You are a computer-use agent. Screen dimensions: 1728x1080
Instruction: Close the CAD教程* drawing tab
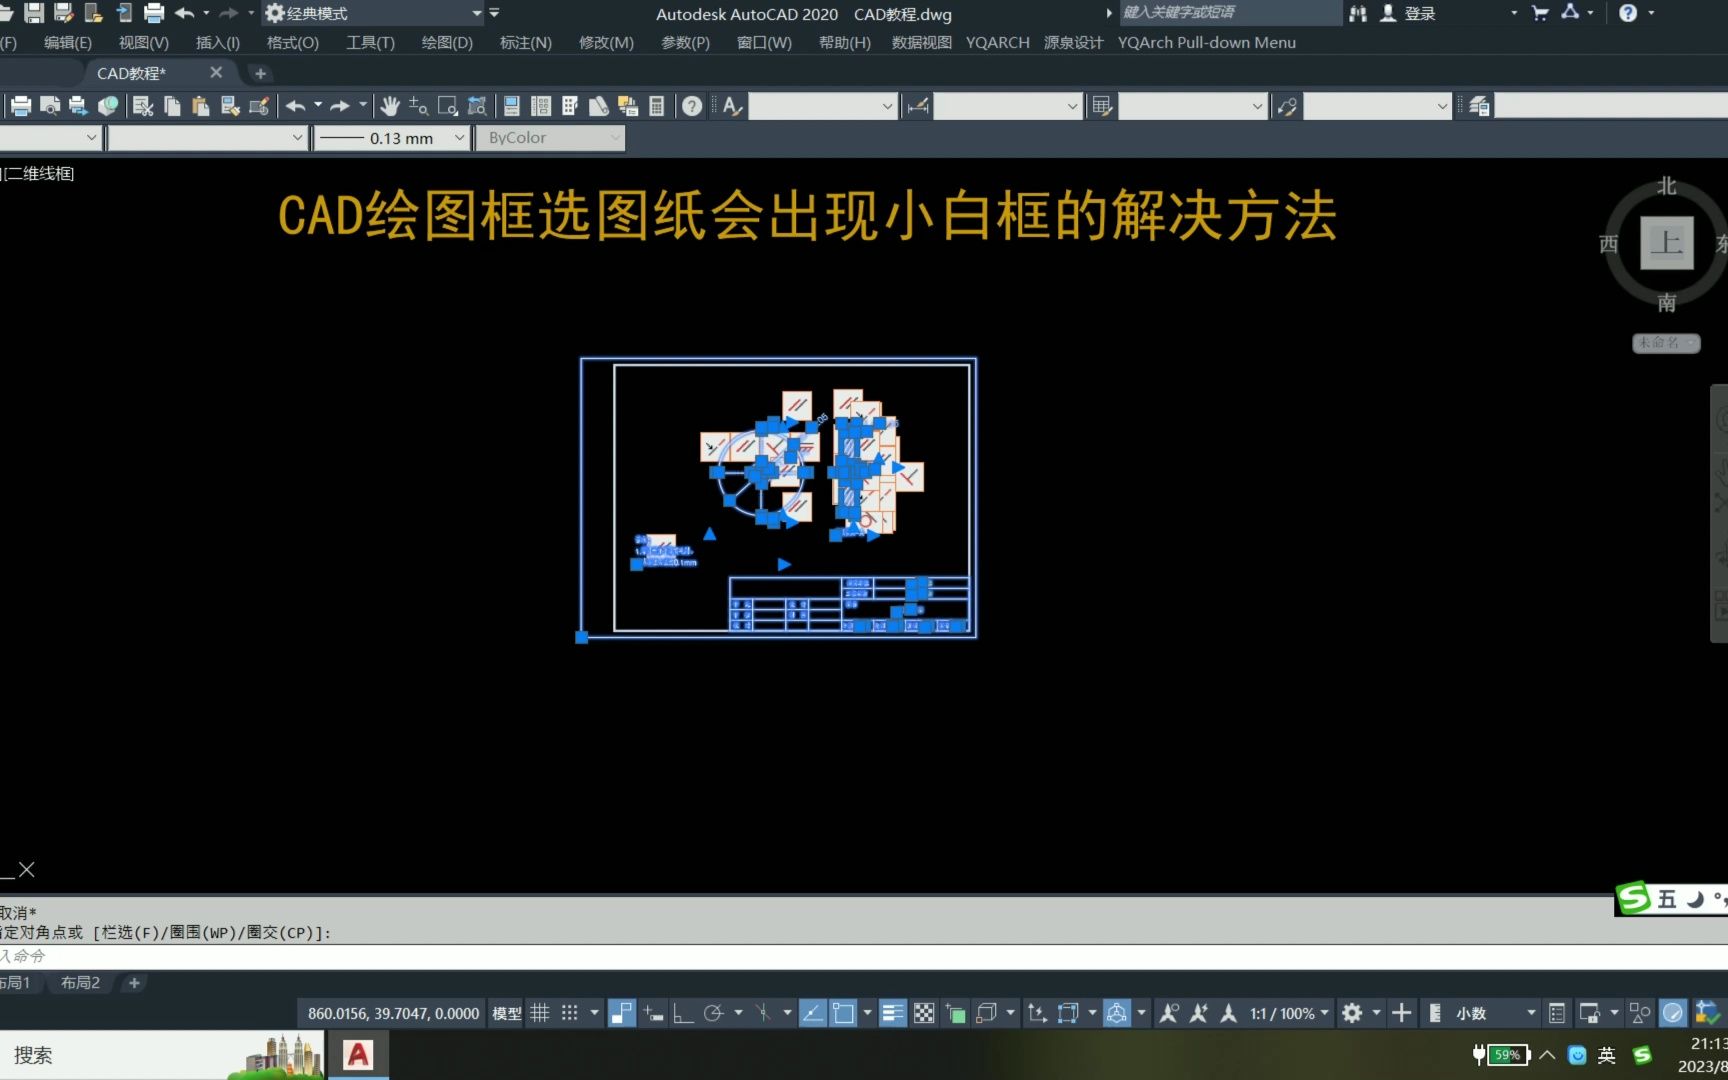coord(216,73)
